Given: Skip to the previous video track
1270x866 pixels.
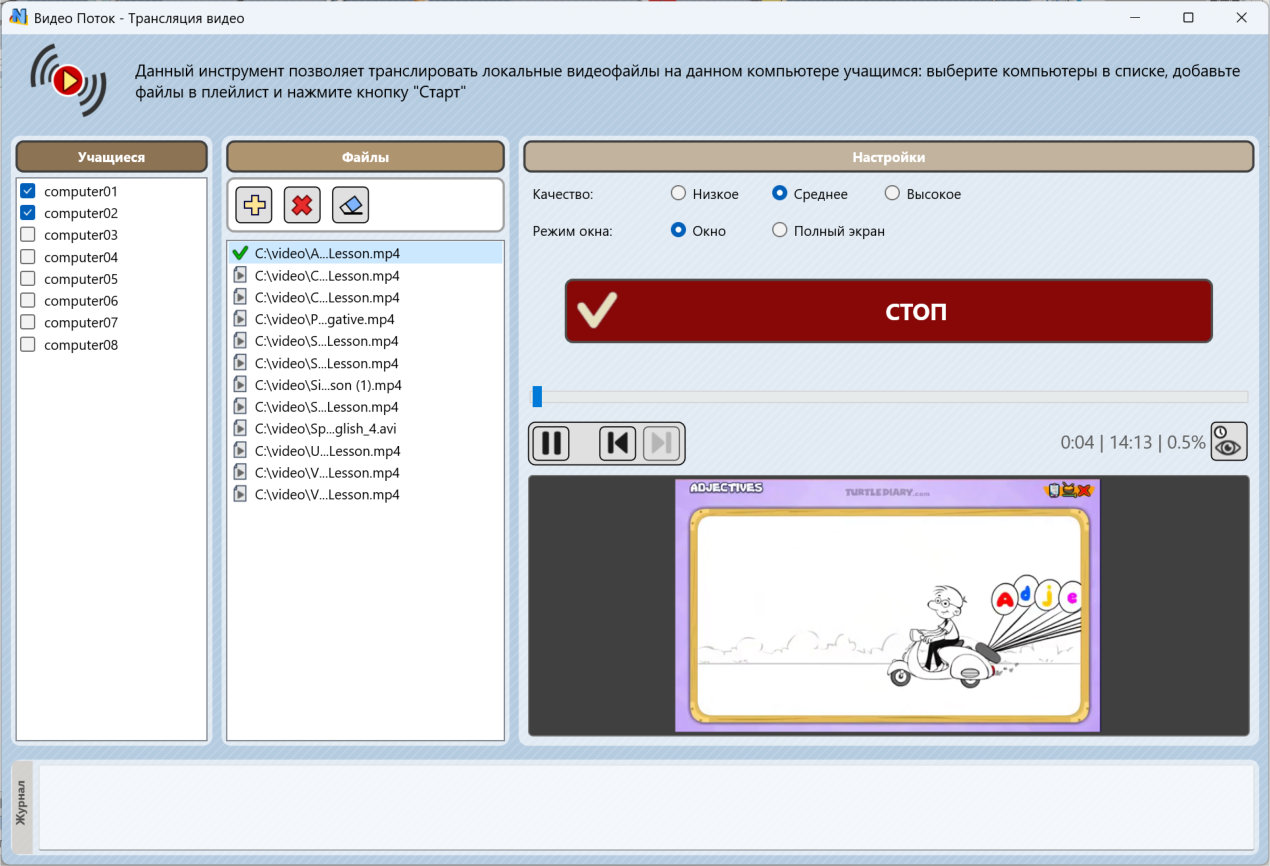Looking at the screenshot, I should [617, 443].
